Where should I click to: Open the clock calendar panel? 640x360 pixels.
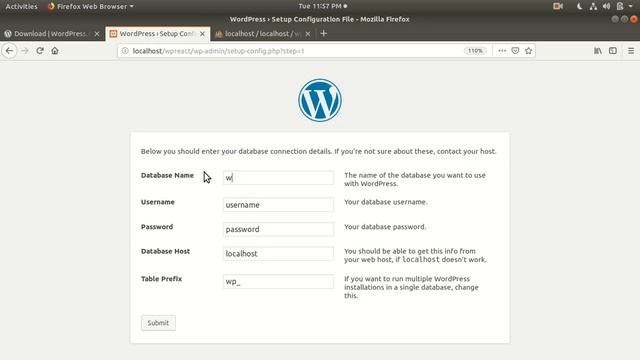(322, 6)
